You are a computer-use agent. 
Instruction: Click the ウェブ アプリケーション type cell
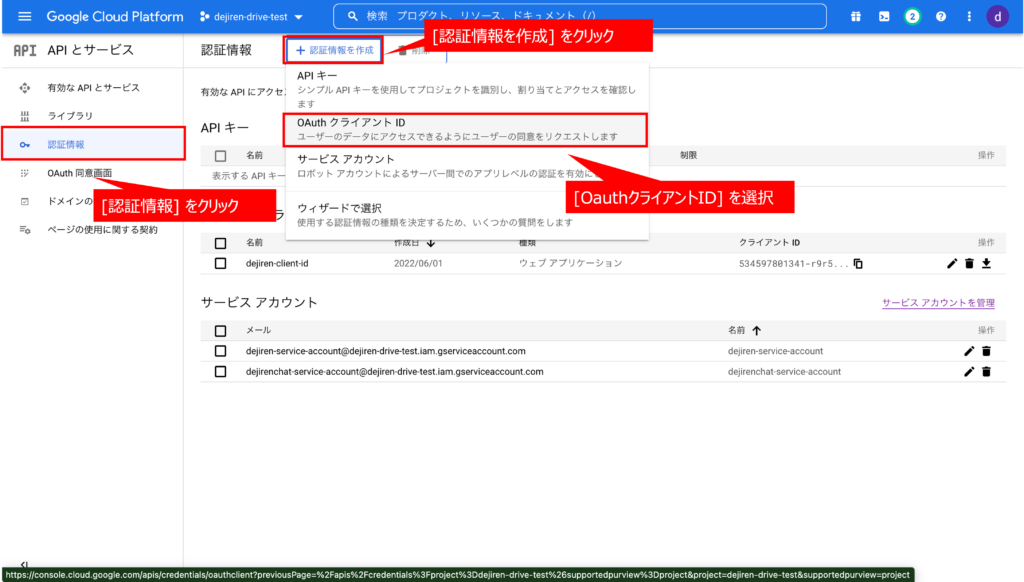[570, 263]
